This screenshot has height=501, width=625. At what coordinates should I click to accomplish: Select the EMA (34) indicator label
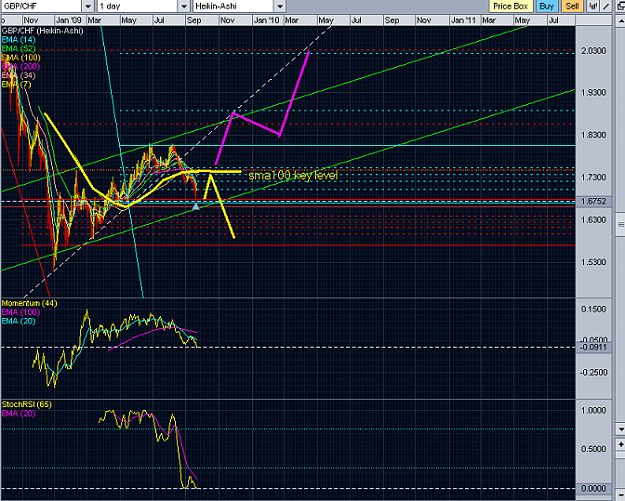click(x=18, y=75)
